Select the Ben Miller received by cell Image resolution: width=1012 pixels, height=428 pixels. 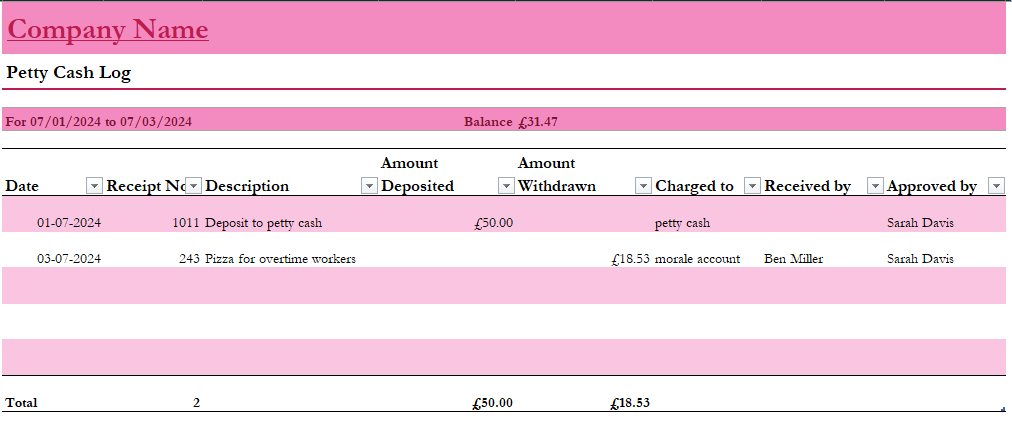pyautogui.click(x=793, y=259)
